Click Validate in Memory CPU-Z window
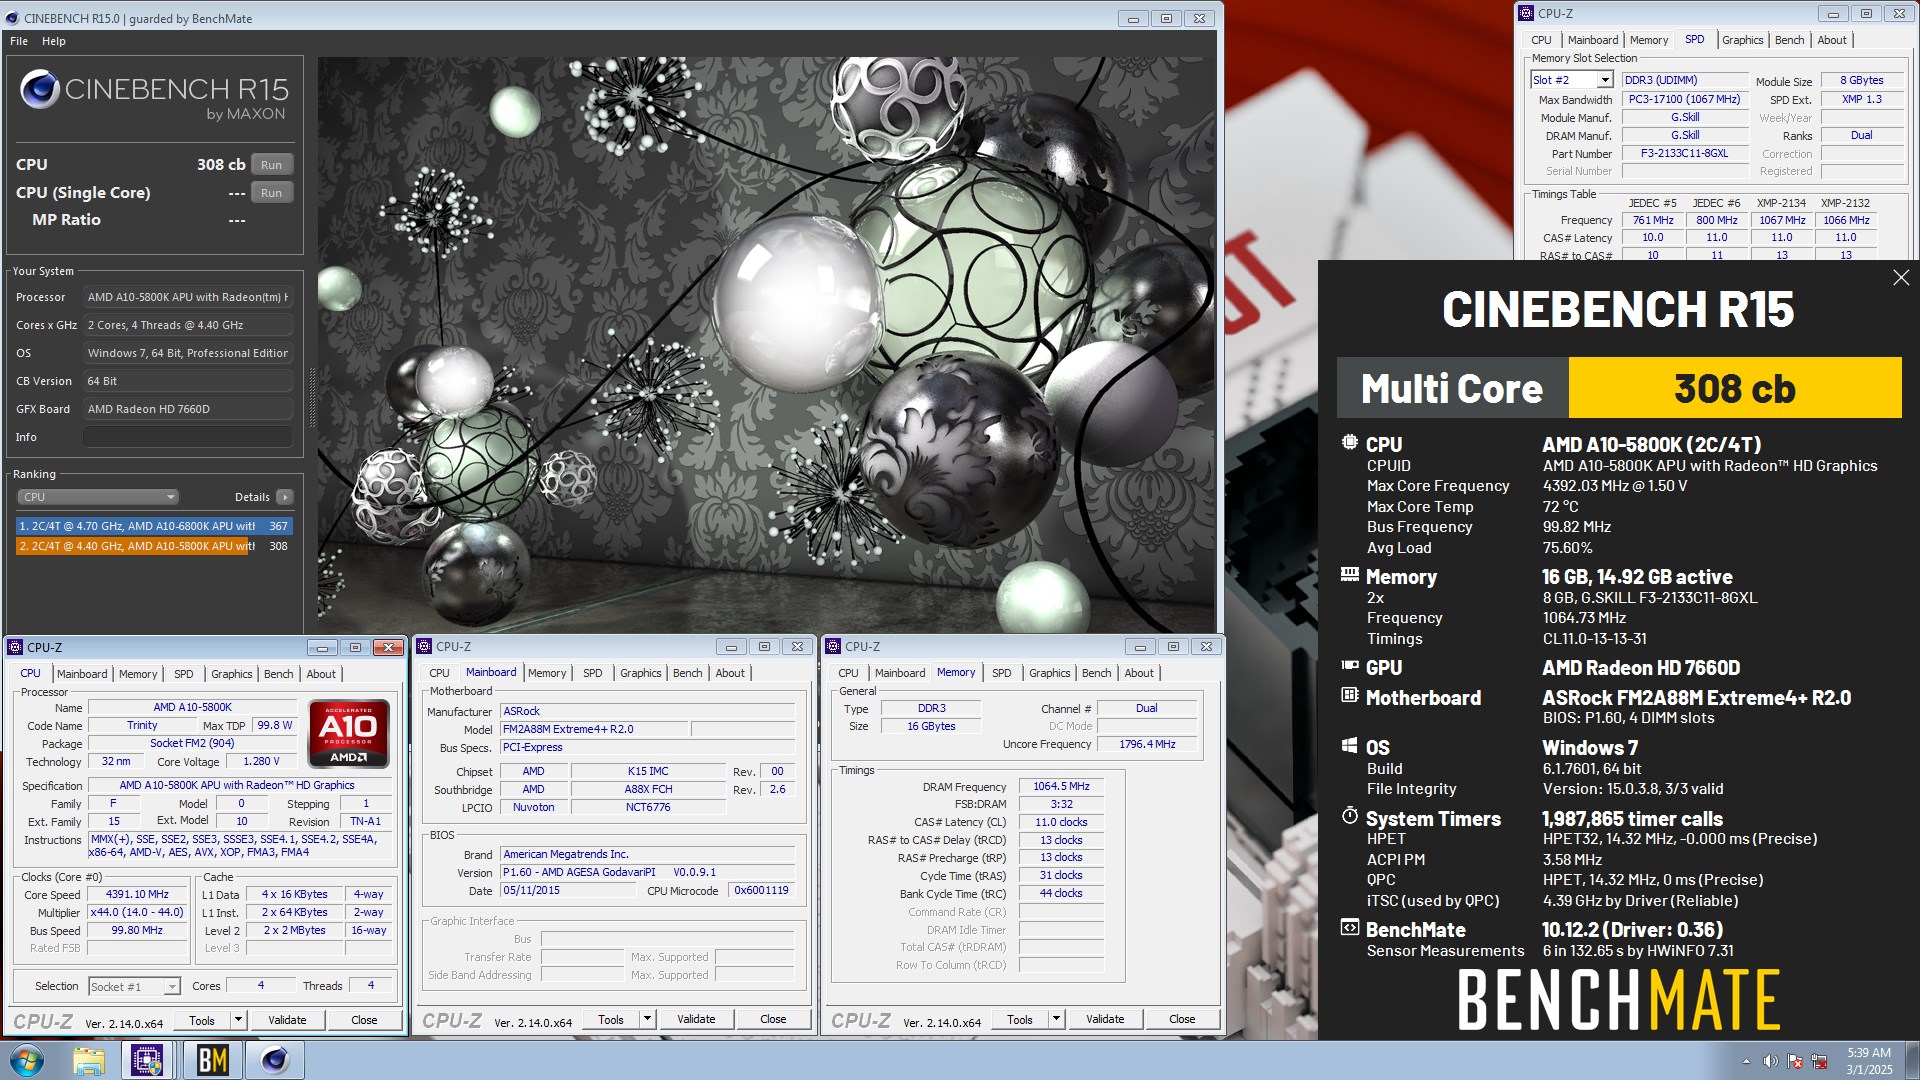The height and width of the screenshot is (1080, 1920). coord(1105,1019)
